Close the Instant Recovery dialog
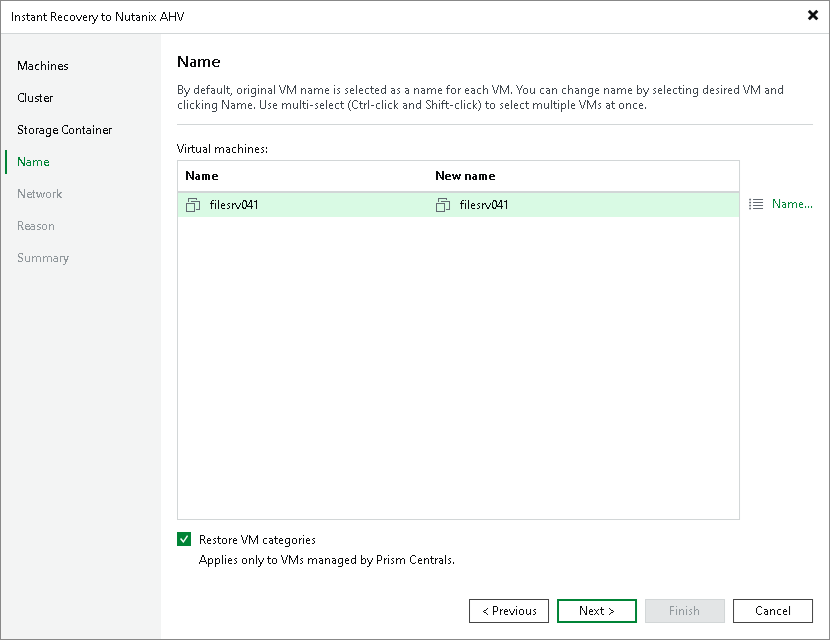 click(x=813, y=15)
